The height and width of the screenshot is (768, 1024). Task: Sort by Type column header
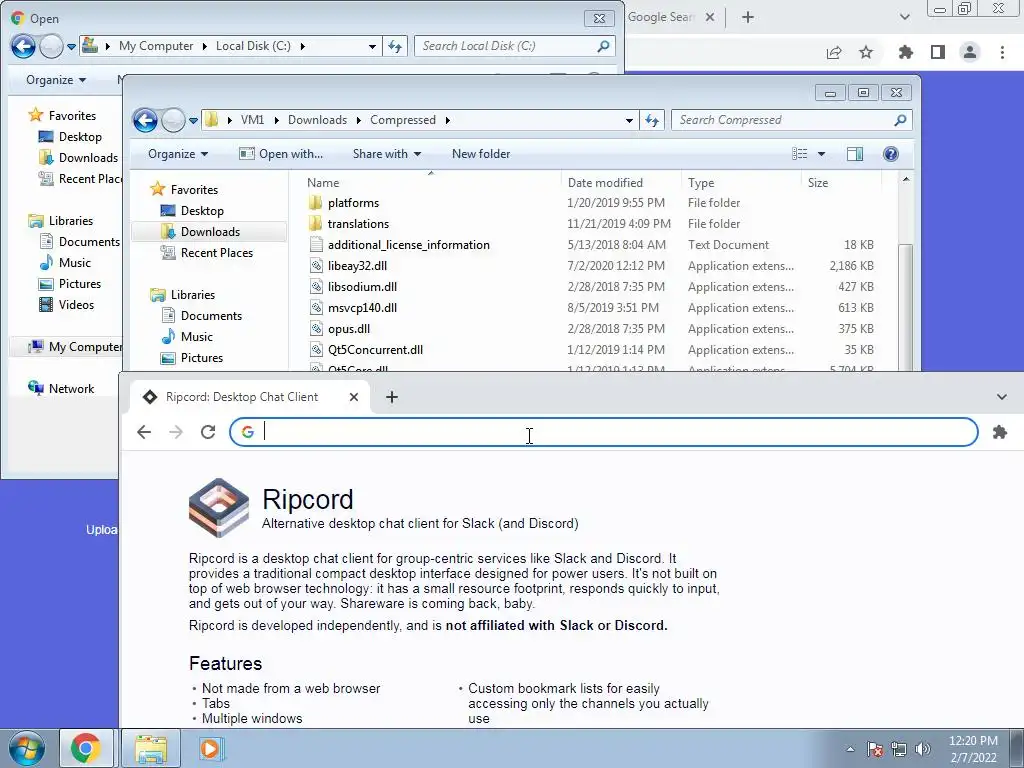701,183
